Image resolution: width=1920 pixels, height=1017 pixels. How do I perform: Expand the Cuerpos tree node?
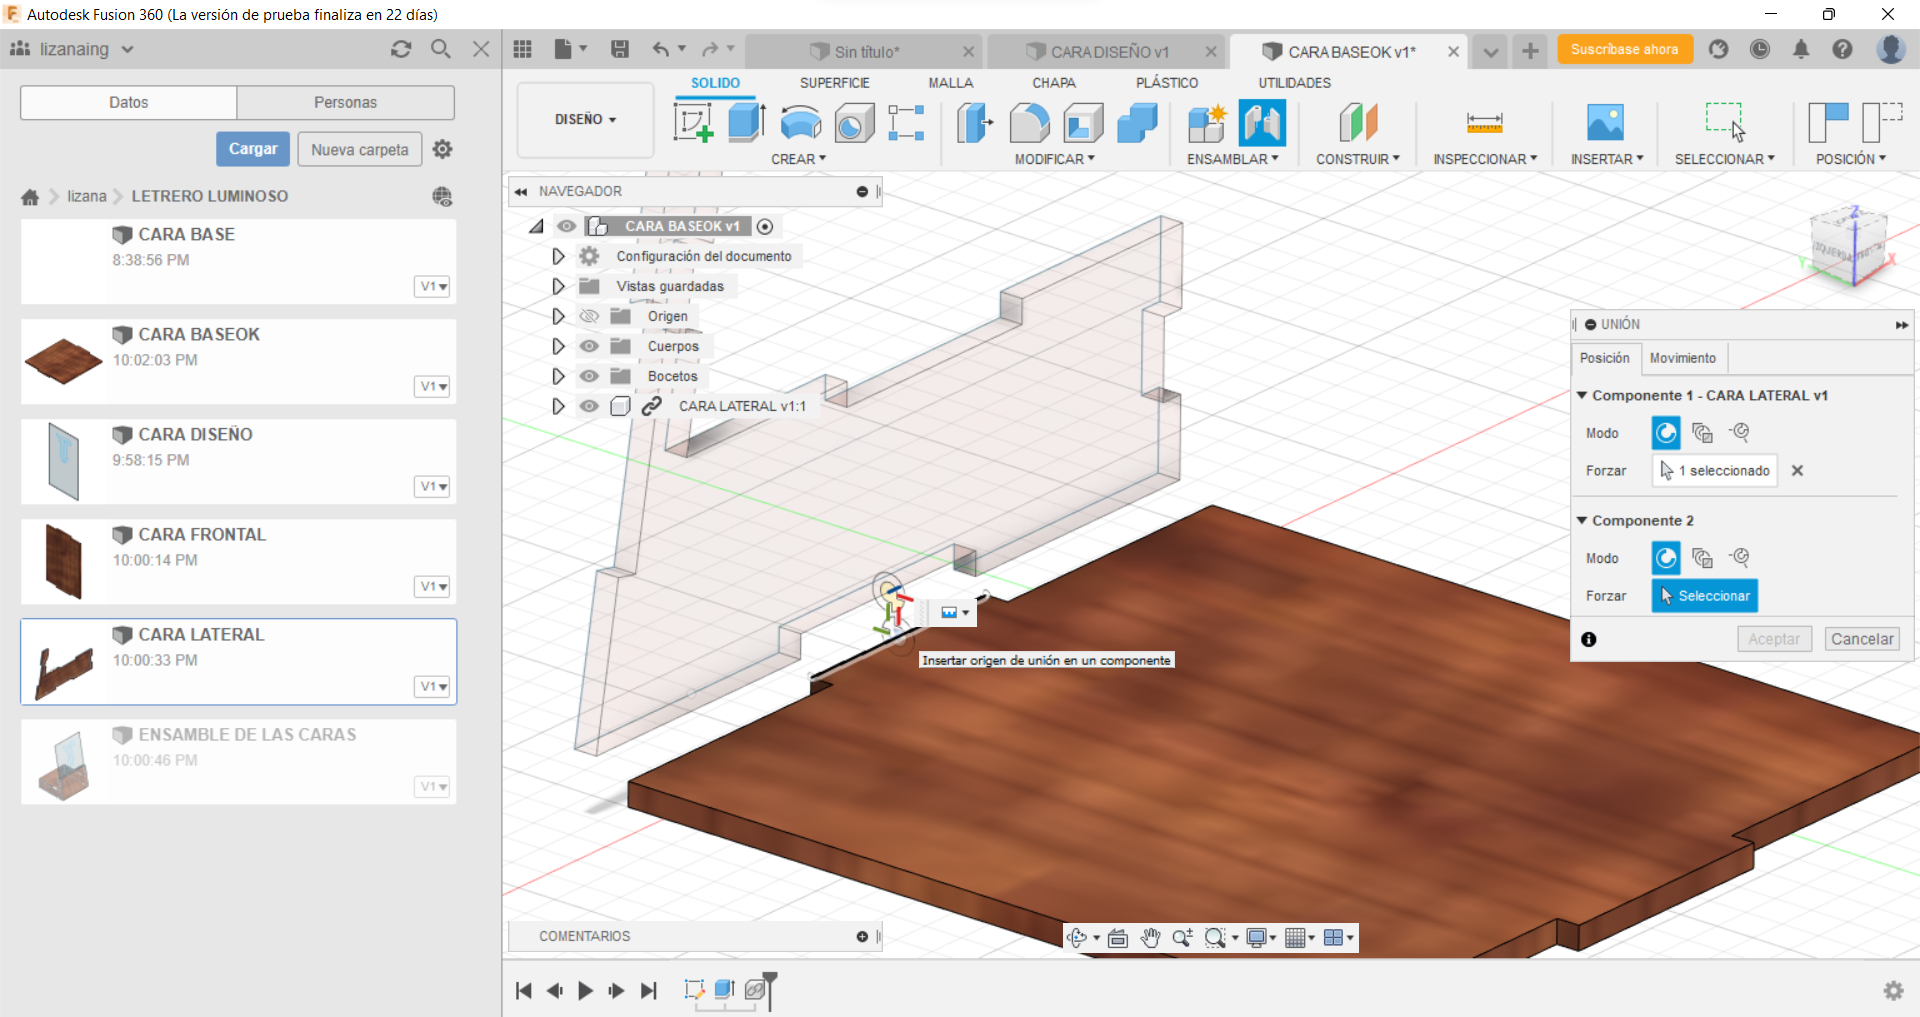(558, 346)
